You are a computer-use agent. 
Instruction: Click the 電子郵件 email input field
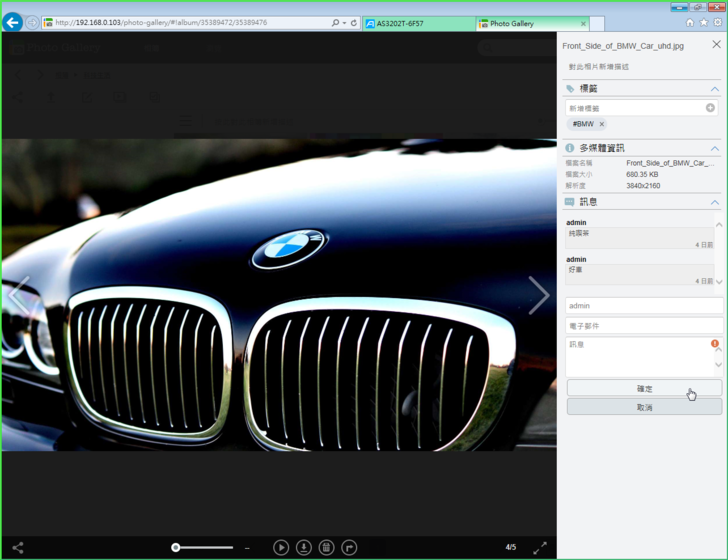(x=643, y=326)
